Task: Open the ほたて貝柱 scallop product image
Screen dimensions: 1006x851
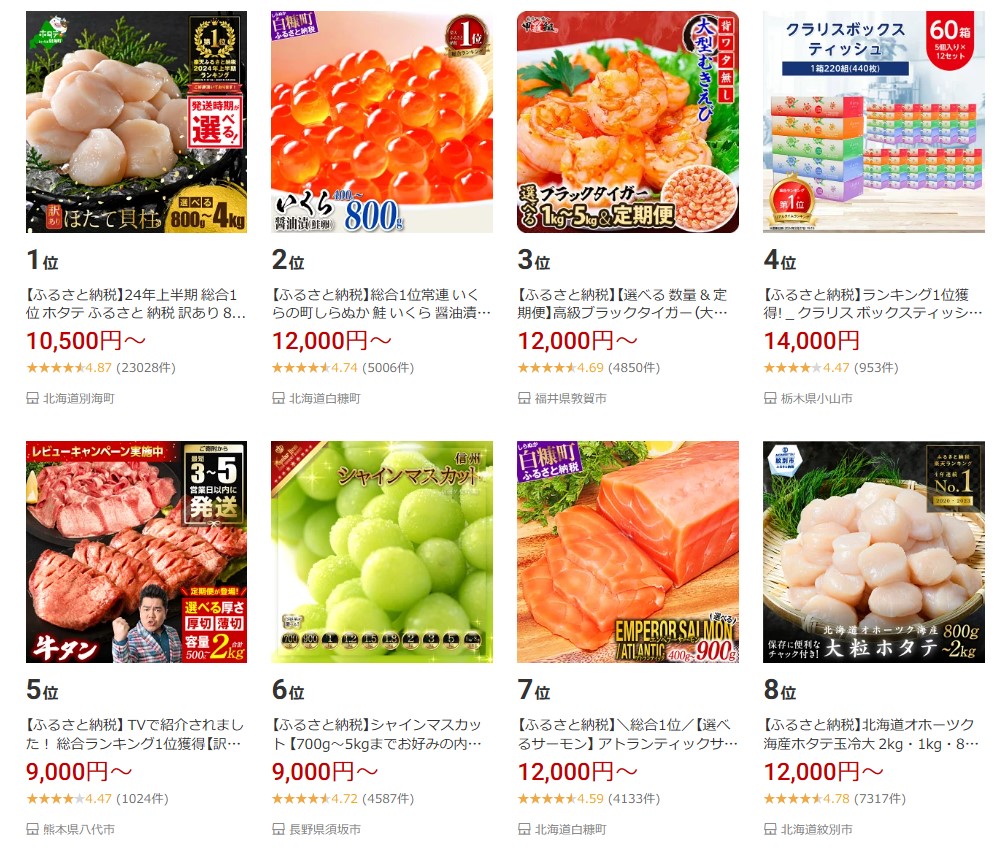Action: click(x=136, y=122)
